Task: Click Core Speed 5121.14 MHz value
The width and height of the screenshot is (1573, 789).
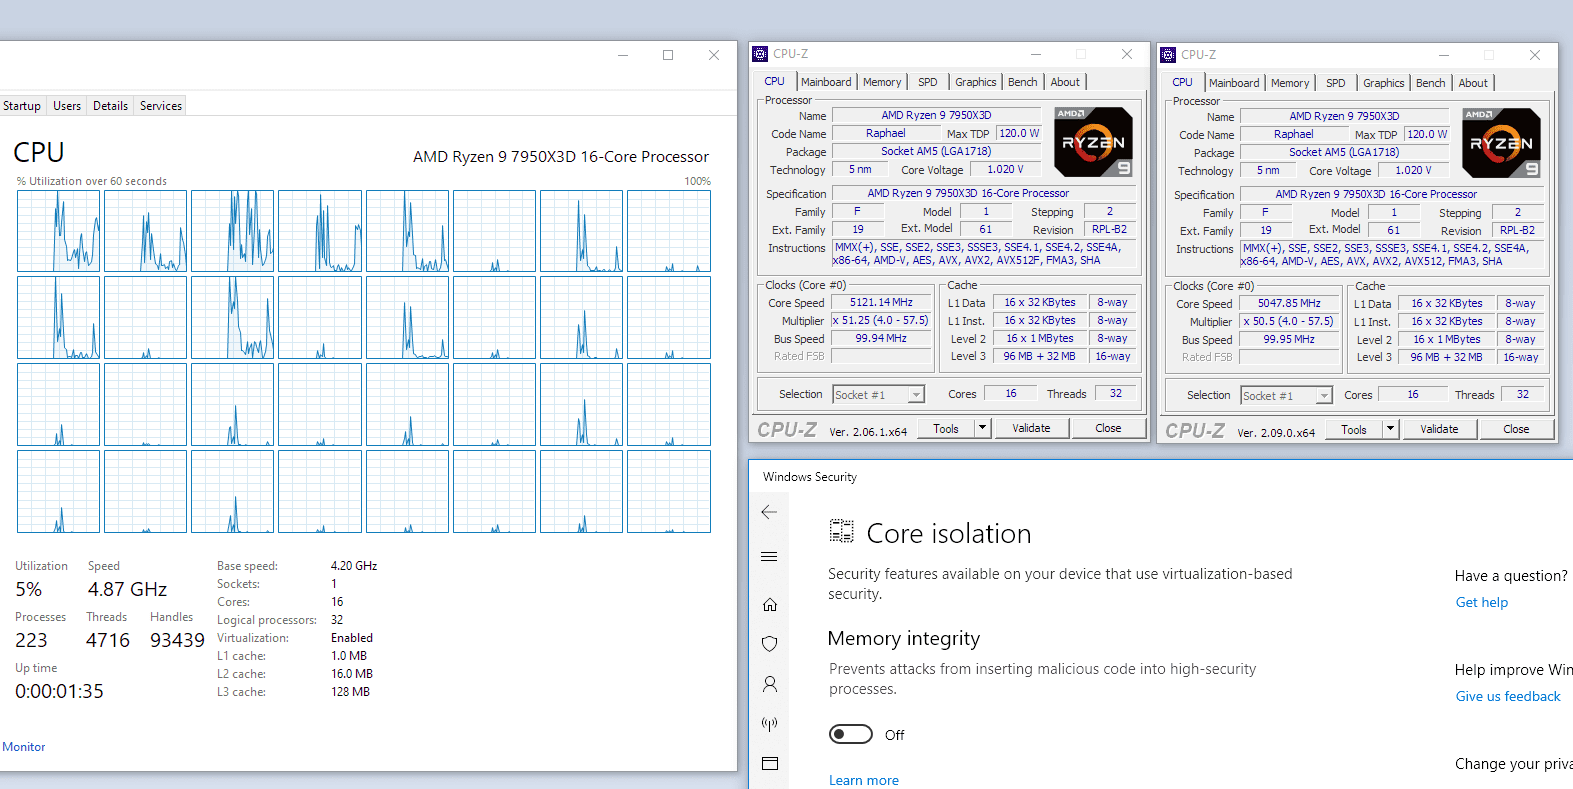Action: point(881,302)
